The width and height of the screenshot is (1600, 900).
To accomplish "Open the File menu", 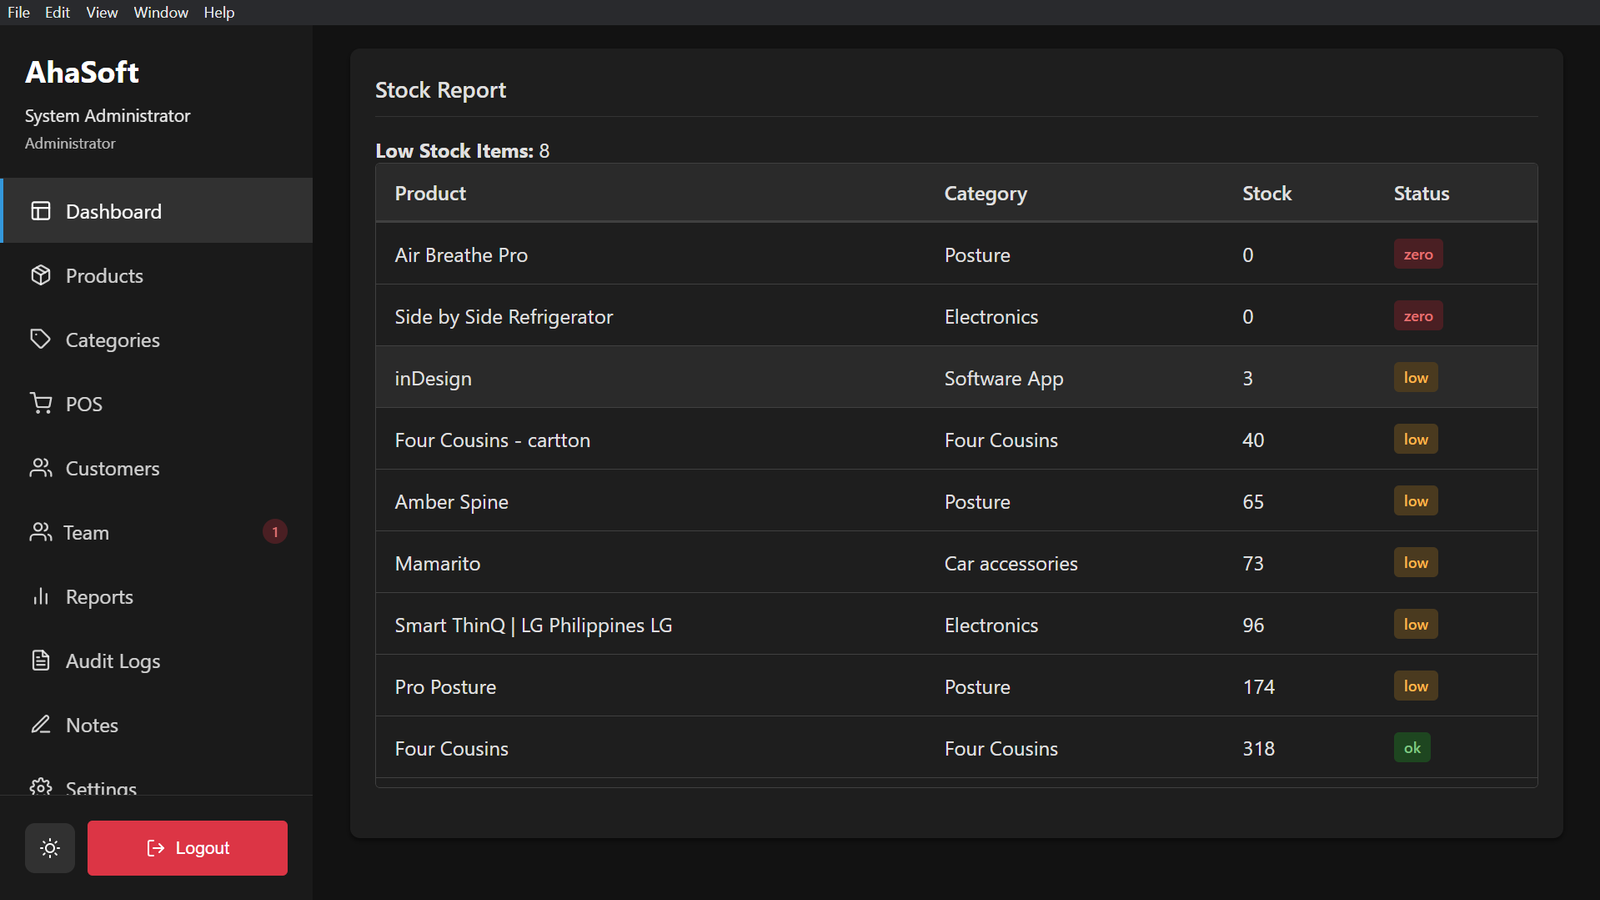I will 18,12.
